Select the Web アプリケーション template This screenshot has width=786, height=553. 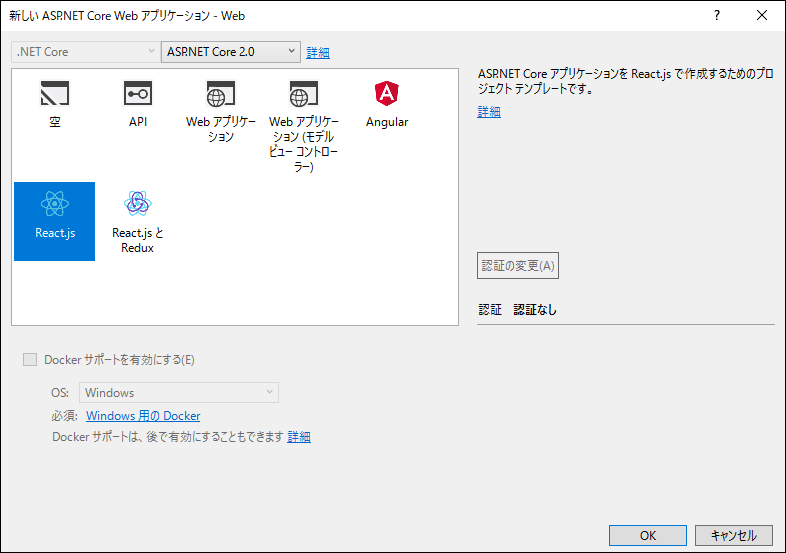[221, 111]
